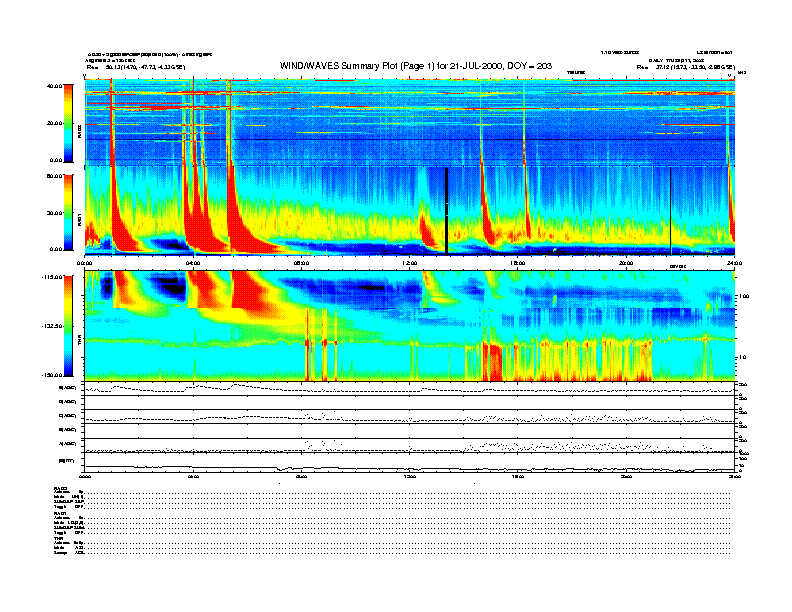This screenshot has width=792, height=612.
Task: Click the 100 label on TNR right axis
Action: coord(744,296)
